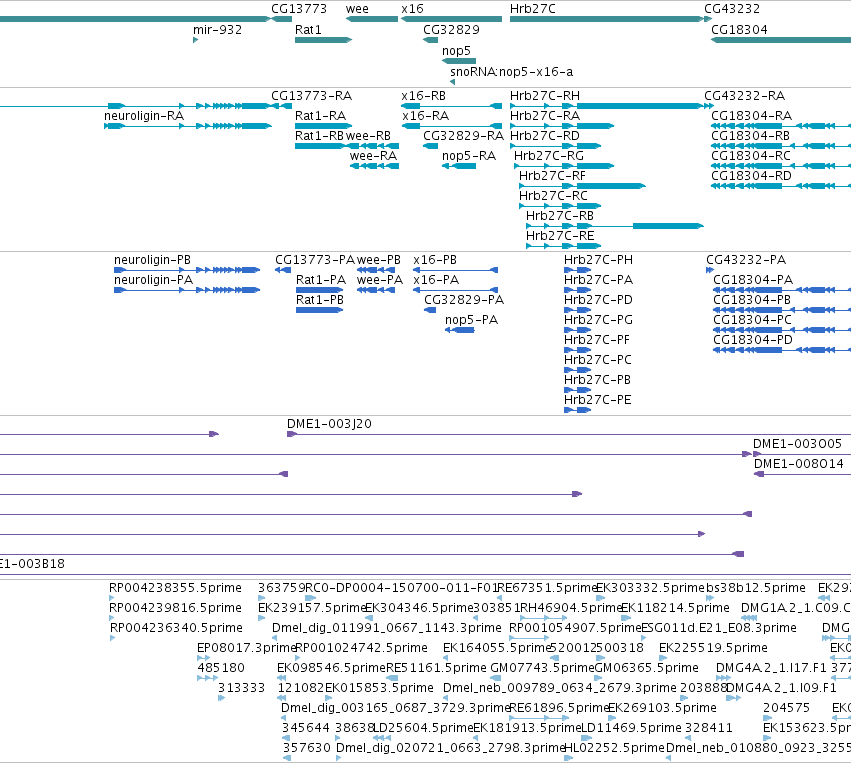Select the CG43232 gene label
This screenshot has width=851, height=763.
point(732,9)
